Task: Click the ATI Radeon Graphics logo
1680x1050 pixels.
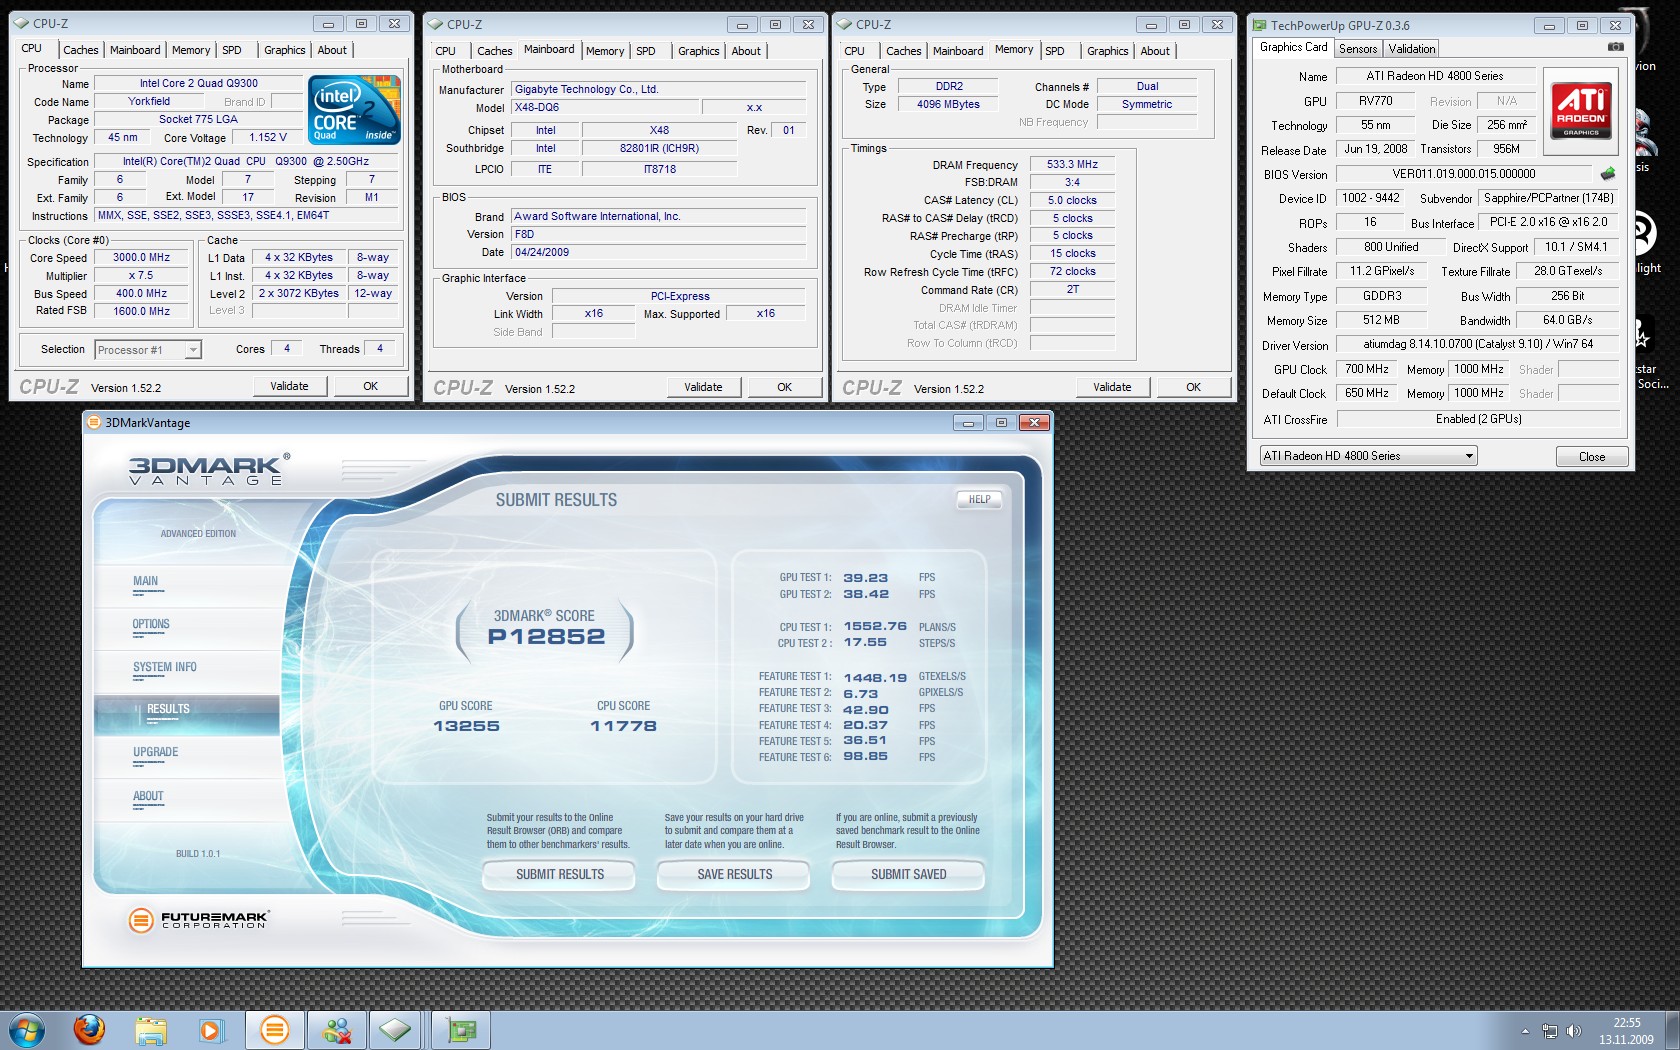Action: (1581, 110)
